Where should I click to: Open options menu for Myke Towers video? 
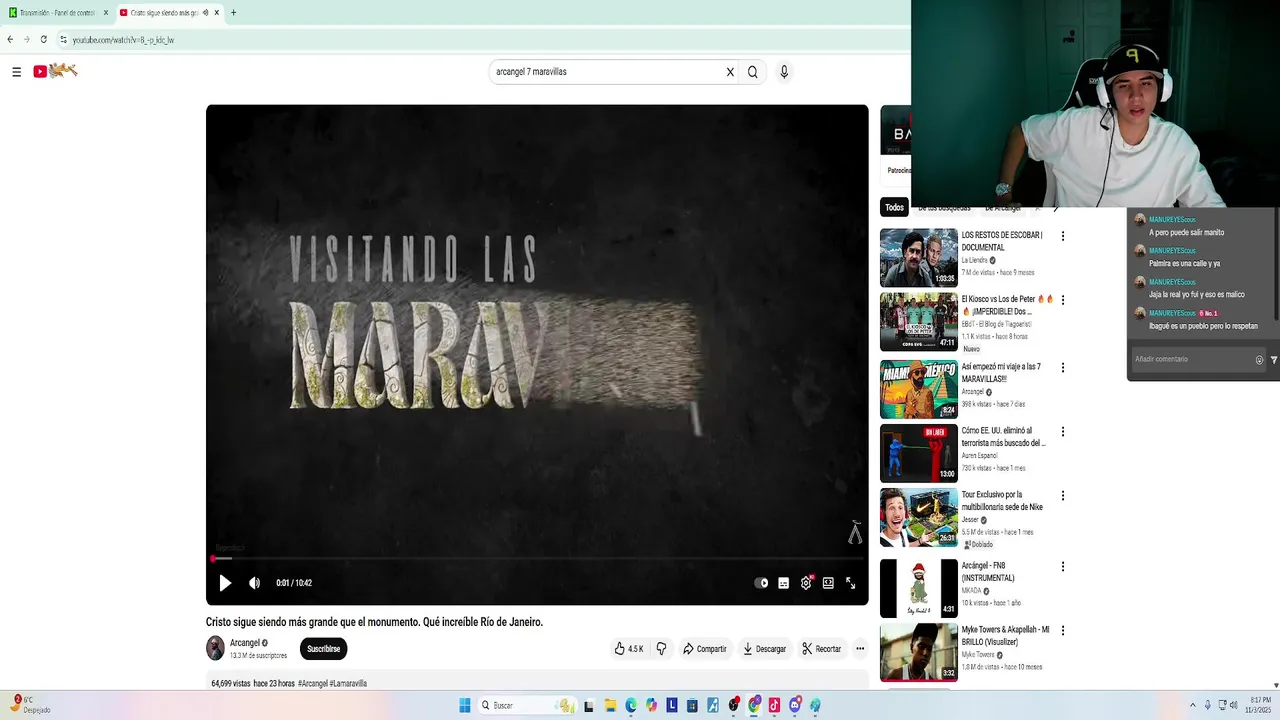click(1063, 631)
